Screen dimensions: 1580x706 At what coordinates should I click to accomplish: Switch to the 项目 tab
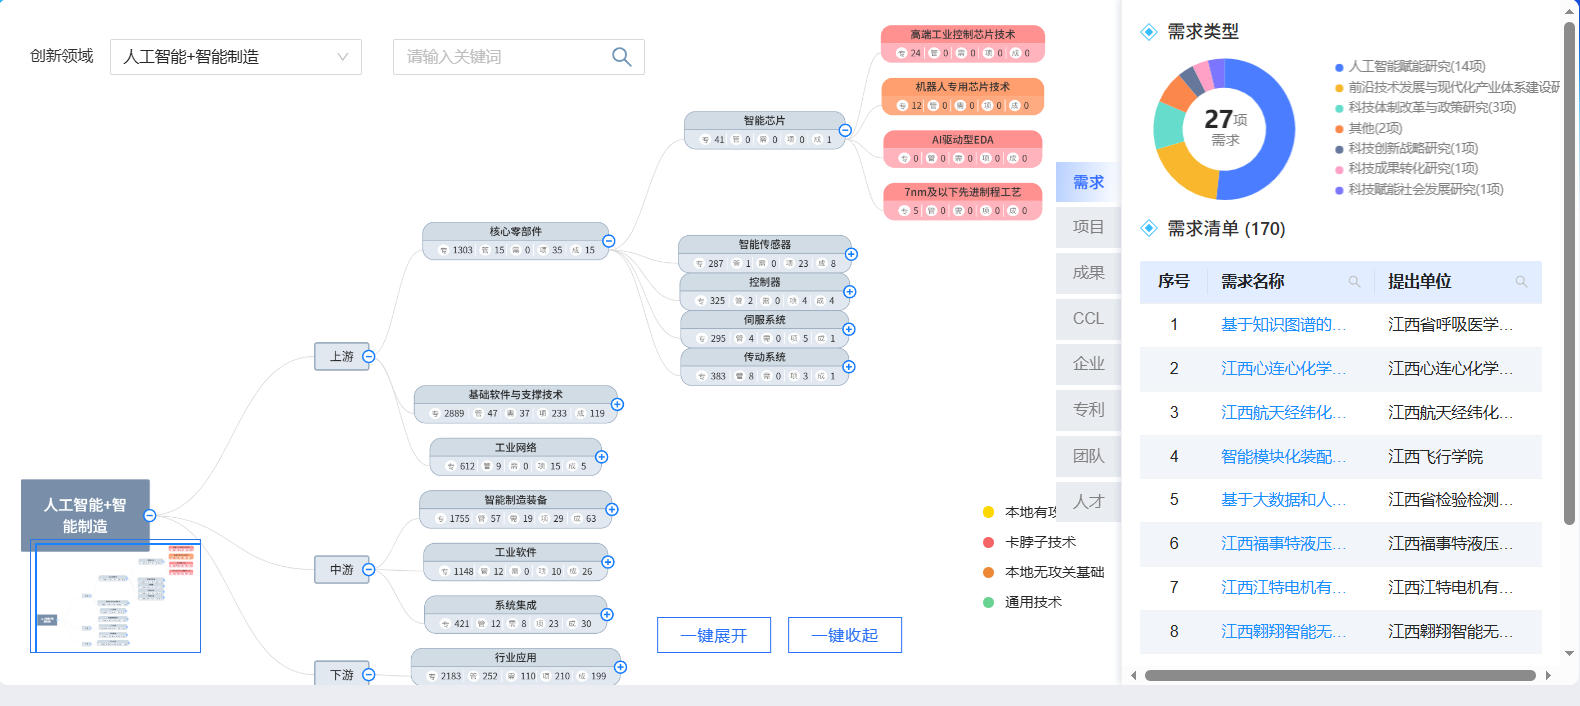click(1088, 227)
